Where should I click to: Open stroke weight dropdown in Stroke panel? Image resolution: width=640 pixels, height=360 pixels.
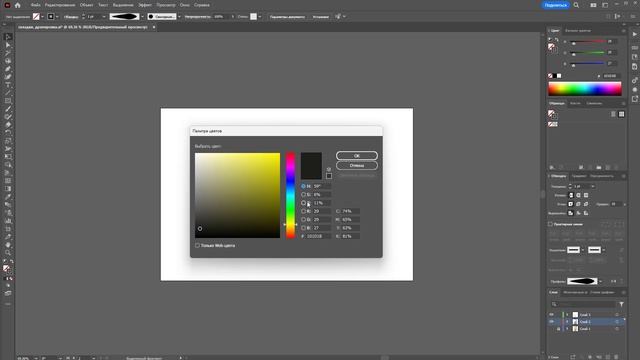tap(593, 187)
